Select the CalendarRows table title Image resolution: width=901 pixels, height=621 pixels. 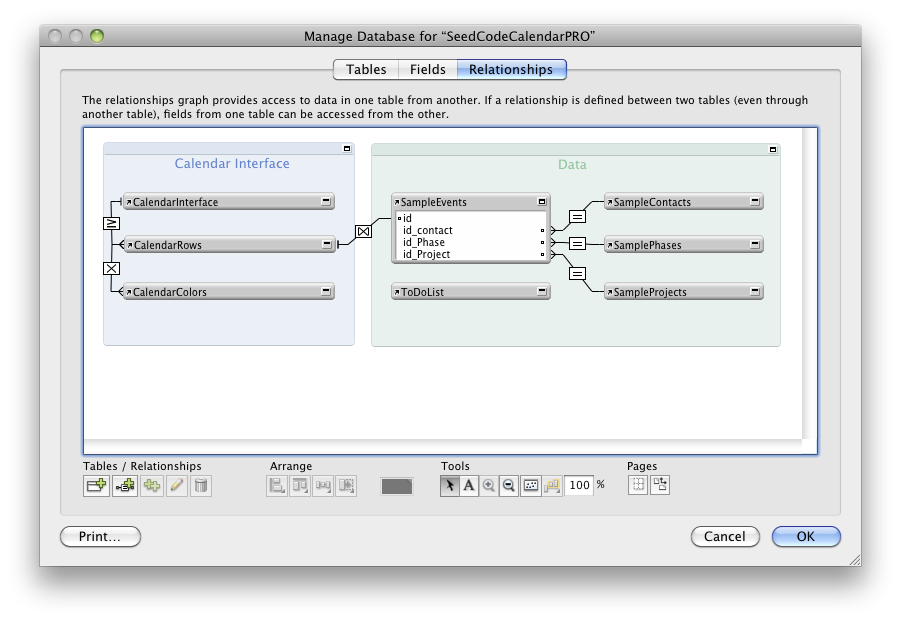(x=168, y=245)
